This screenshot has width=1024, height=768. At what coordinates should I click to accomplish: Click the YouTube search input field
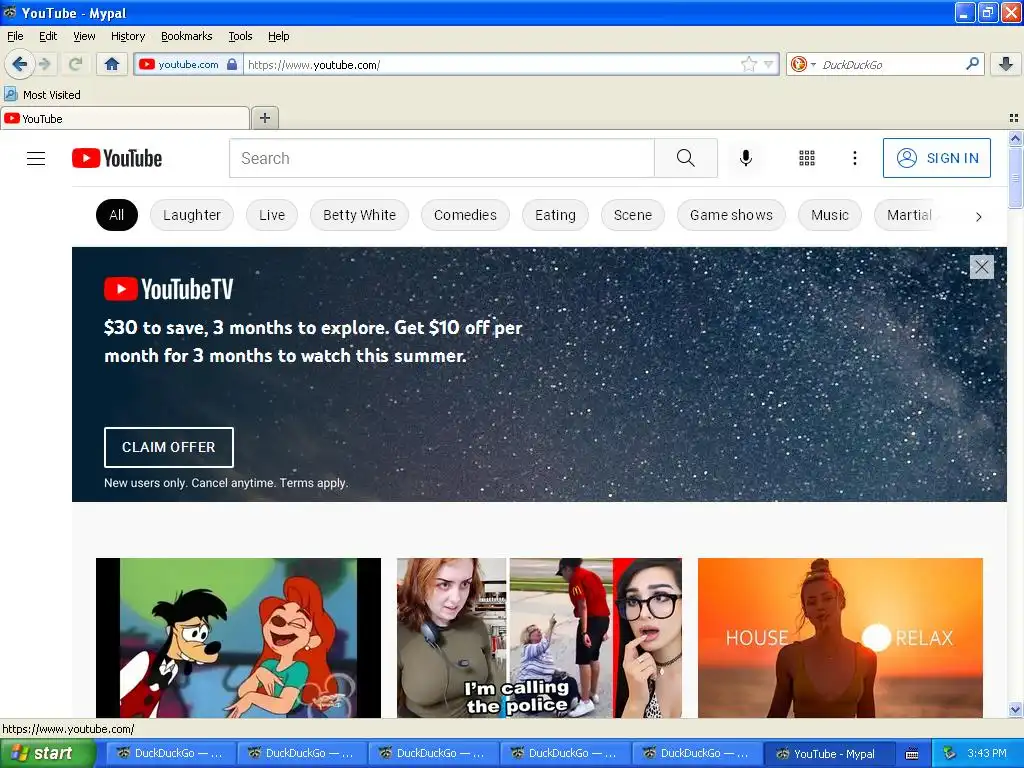click(442, 158)
